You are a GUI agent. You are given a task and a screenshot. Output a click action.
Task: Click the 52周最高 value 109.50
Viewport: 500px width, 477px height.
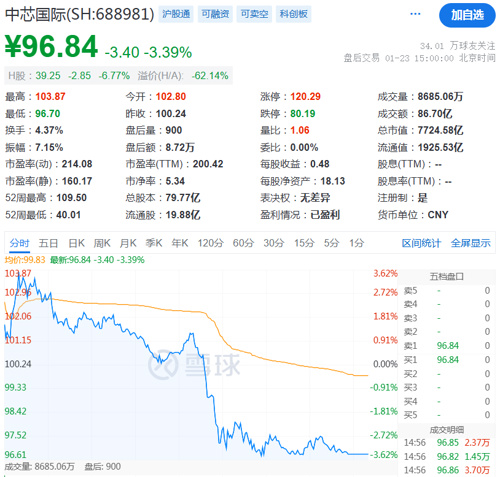click(72, 198)
